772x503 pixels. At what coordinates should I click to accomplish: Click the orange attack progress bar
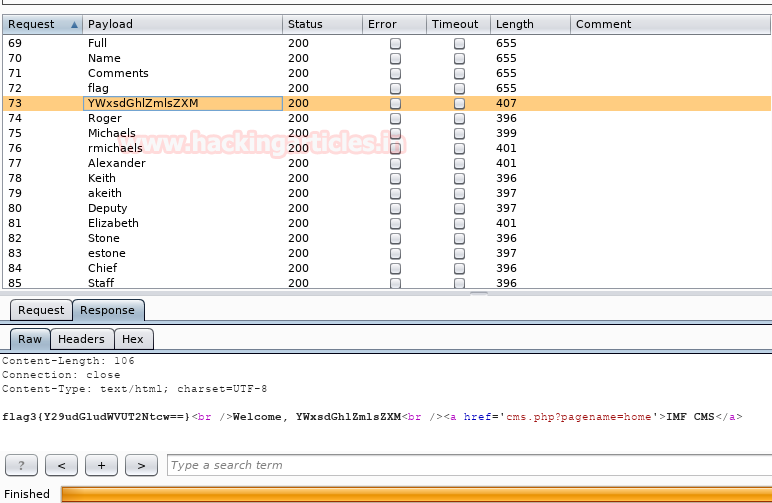pyautogui.click(x=417, y=494)
